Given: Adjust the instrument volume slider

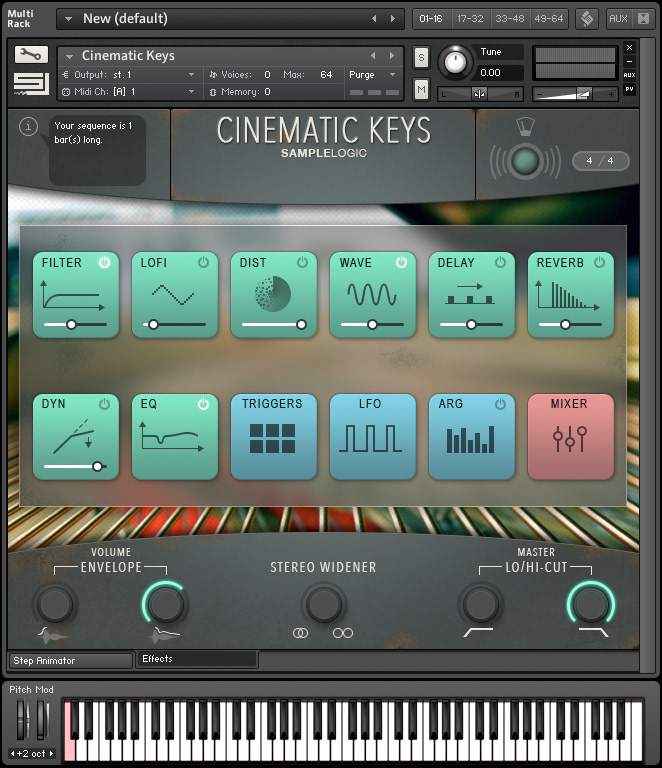Looking at the screenshot, I should pos(575,94).
